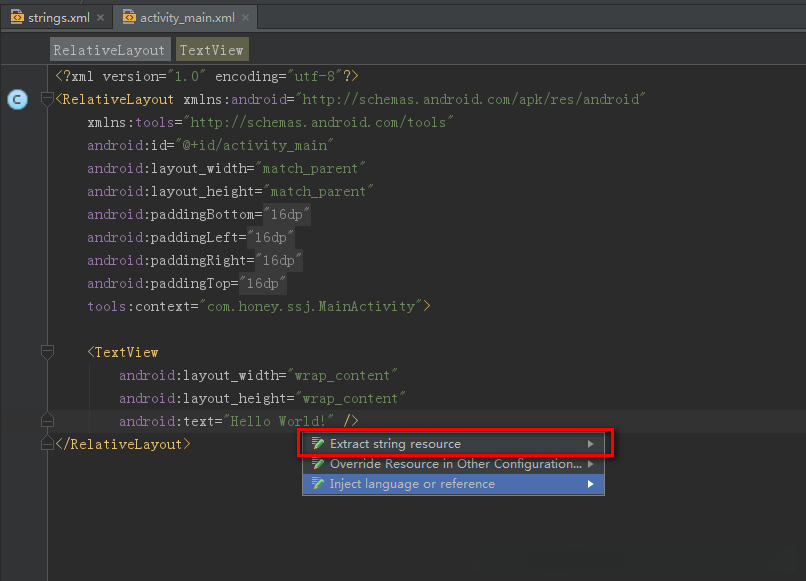Screen dimensions: 806x581
Task: Select the RelativeLayout breadcrumb
Action: (x=109, y=50)
